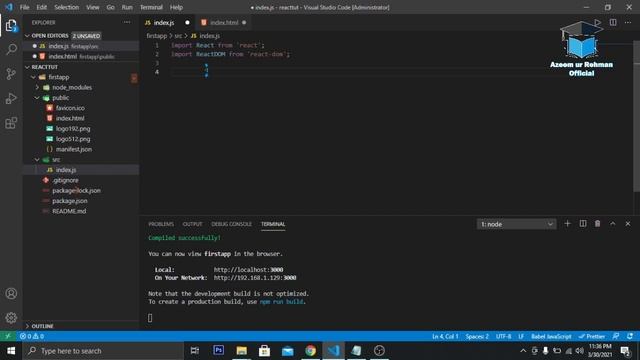Open .gitignore in the file tree
Viewport: 640px width, 360px height.
click(65, 180)
